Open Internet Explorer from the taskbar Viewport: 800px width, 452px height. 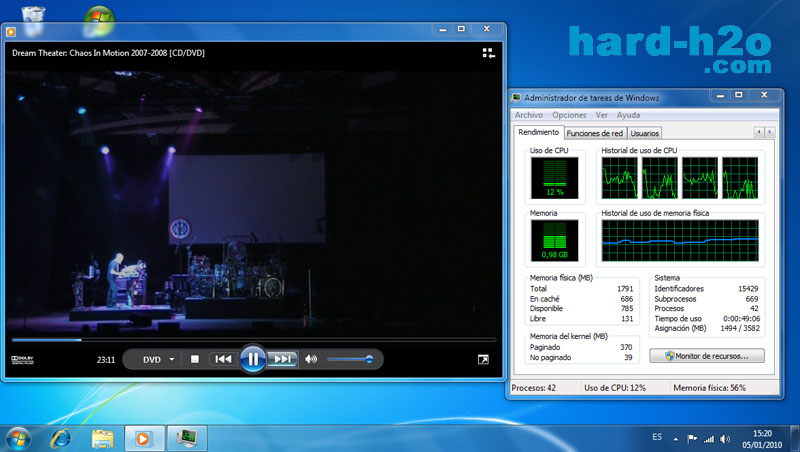pyautogui.click(x=61, y=437)
